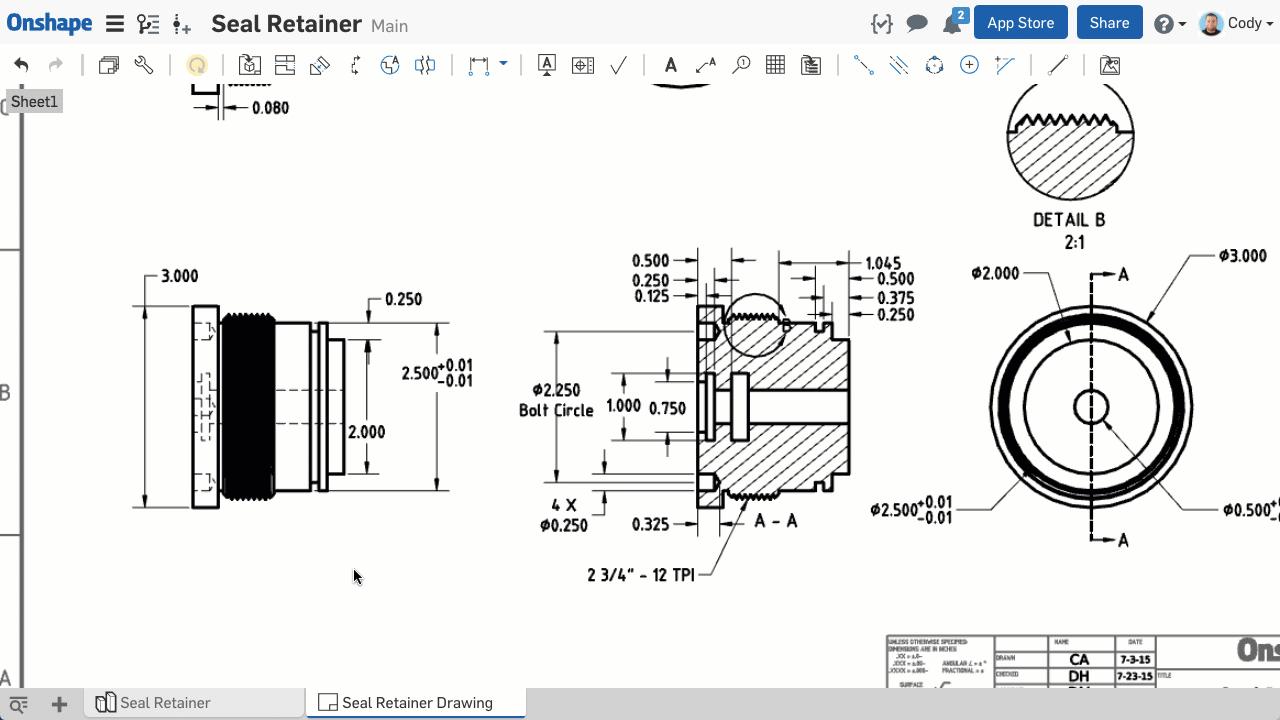Viewport: 1280px width, 720px height.
Task: Select the Section view tool
Action: click(355, 65)
